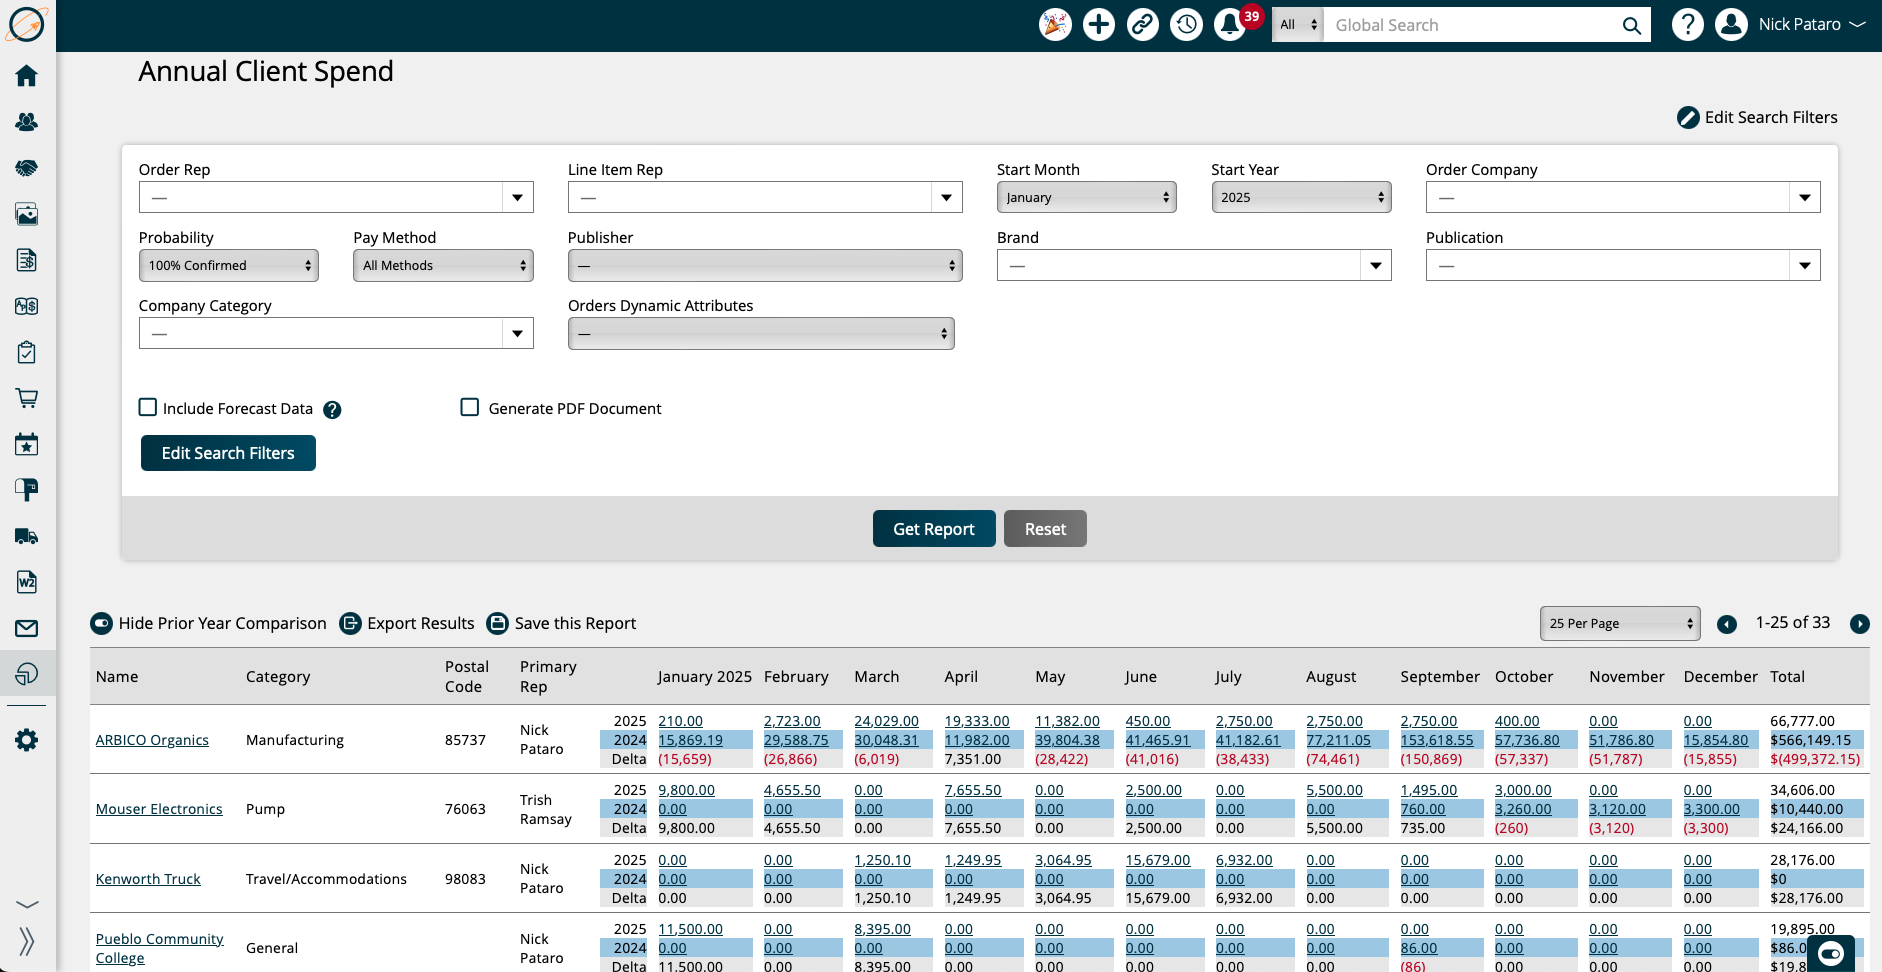Click the Reset button
1882x972 pixels.
click(x=1045, y=529)
